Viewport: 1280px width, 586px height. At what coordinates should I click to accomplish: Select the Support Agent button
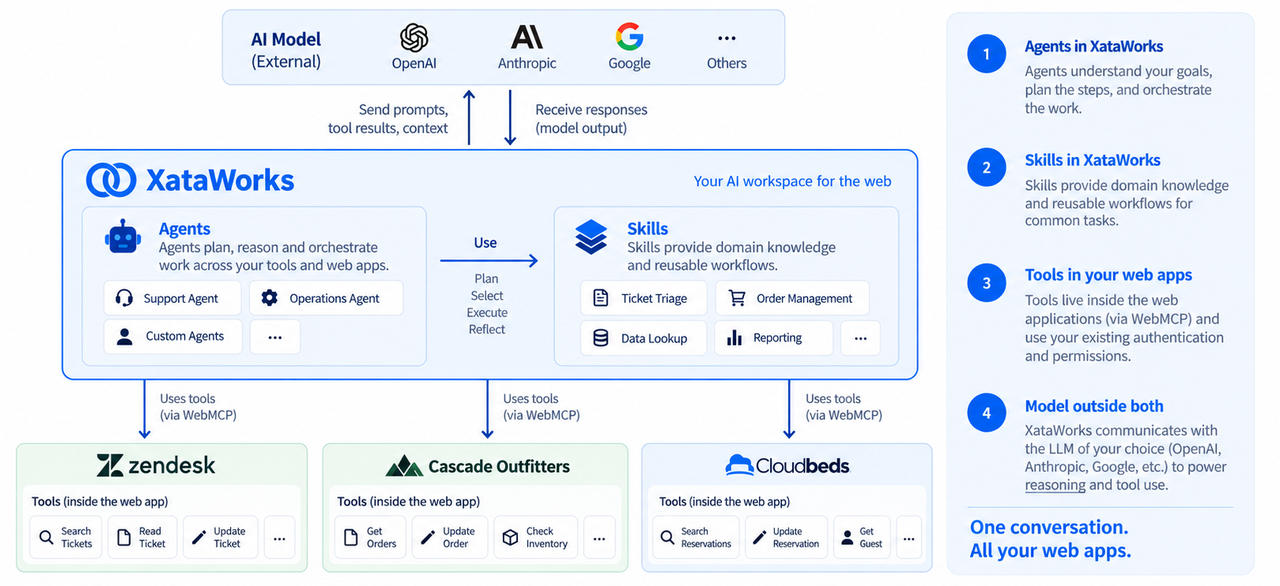pos(173,298)
